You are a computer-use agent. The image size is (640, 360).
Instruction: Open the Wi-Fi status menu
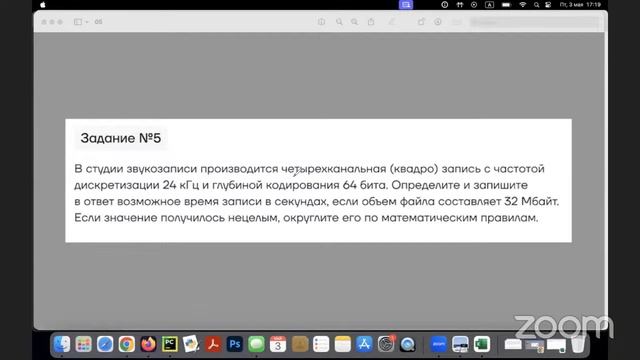coord(522,5)
